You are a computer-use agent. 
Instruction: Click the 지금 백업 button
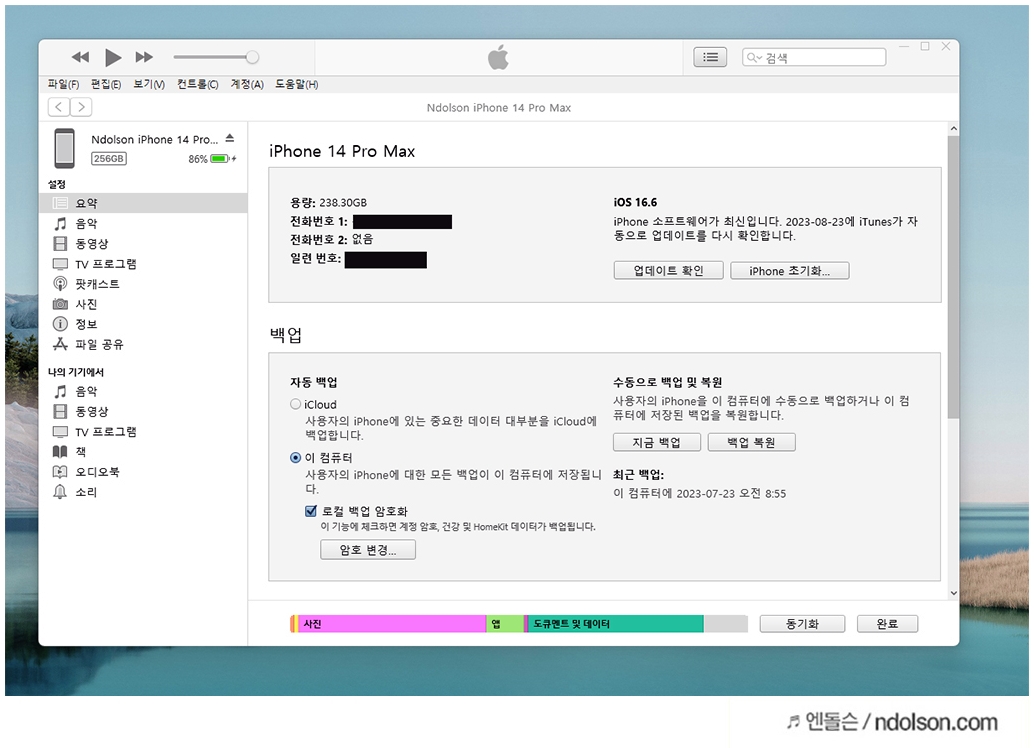(x=656, y=442)
